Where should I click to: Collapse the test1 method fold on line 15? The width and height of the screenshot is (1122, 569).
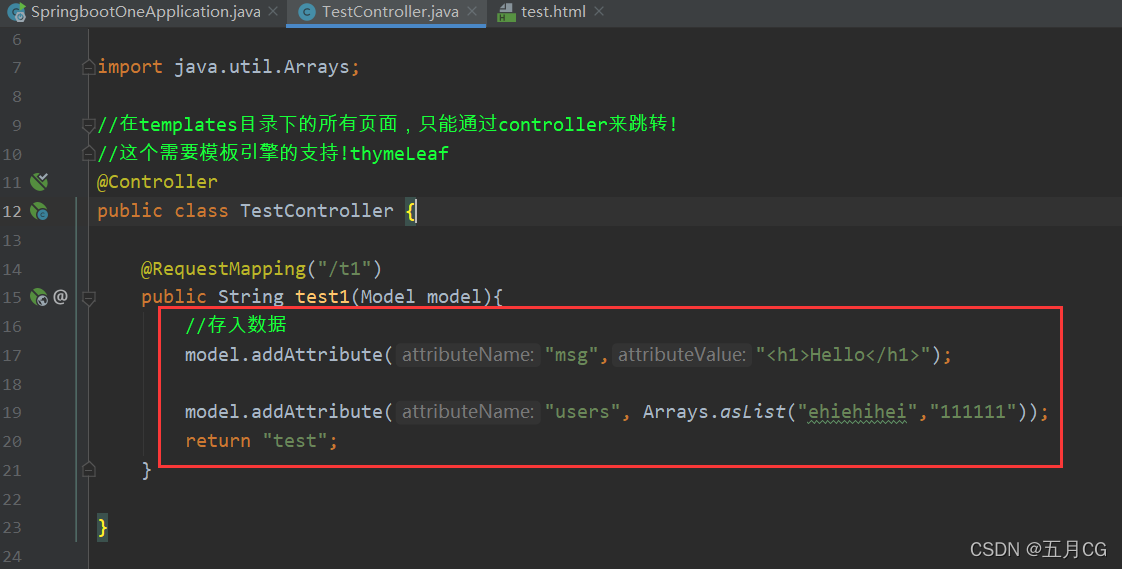pos(89,297)
